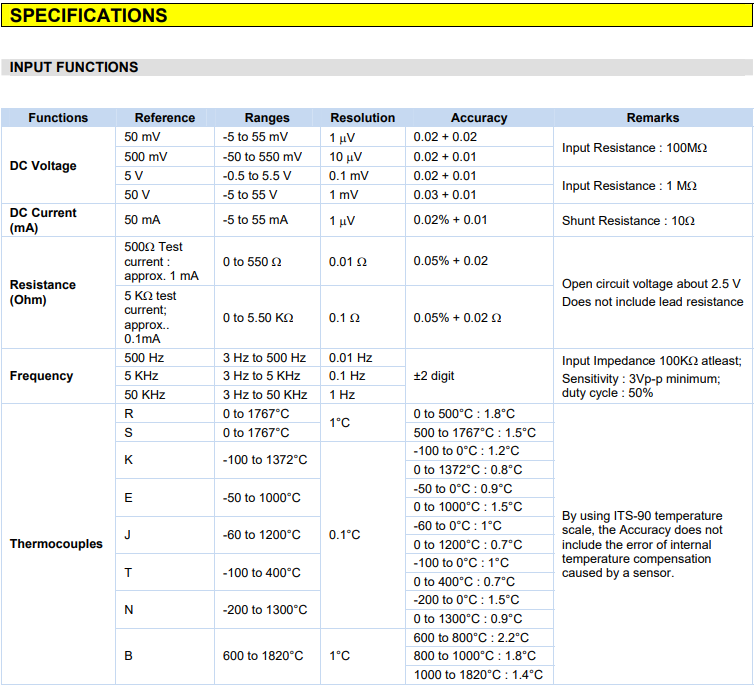Click the Thermocouples row label
The height and width of the screenshot is (685, 755).
58,544
